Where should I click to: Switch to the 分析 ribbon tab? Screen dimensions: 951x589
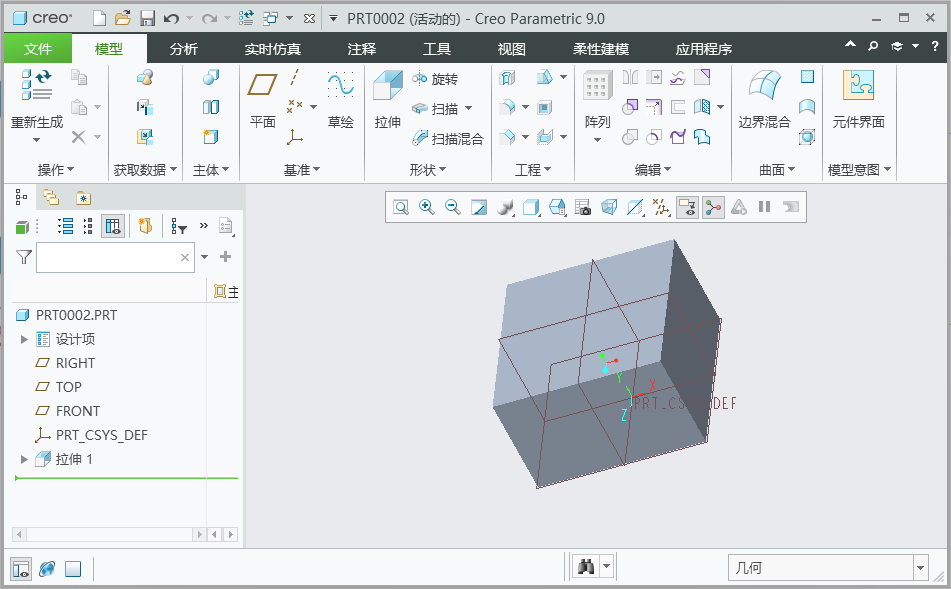click(184, 49)
